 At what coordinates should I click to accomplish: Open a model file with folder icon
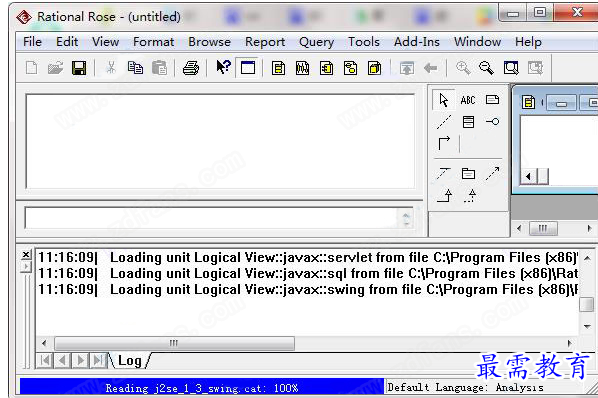click(55, 68)
